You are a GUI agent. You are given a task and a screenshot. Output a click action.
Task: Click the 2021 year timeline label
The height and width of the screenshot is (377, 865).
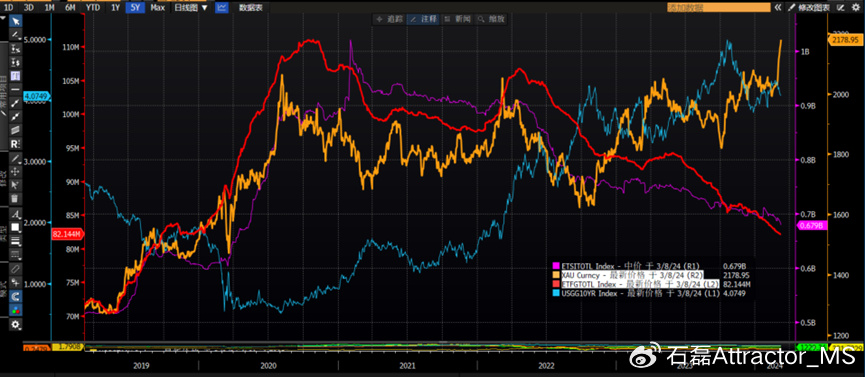click(407, 365)
